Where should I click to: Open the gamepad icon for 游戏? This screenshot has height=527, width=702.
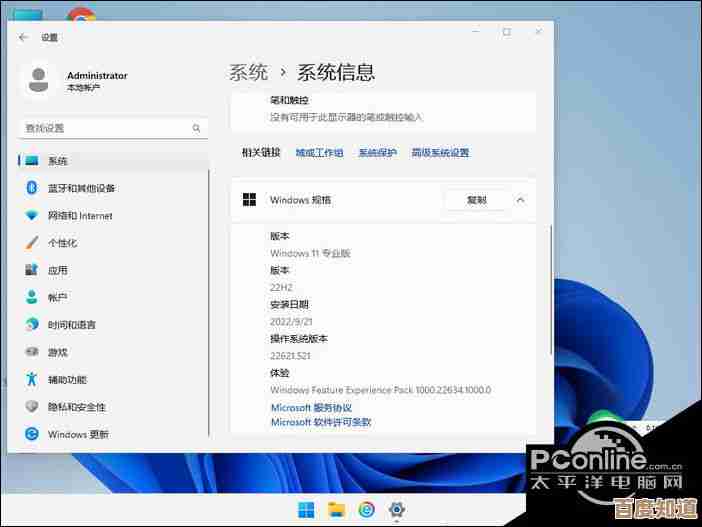32,352
